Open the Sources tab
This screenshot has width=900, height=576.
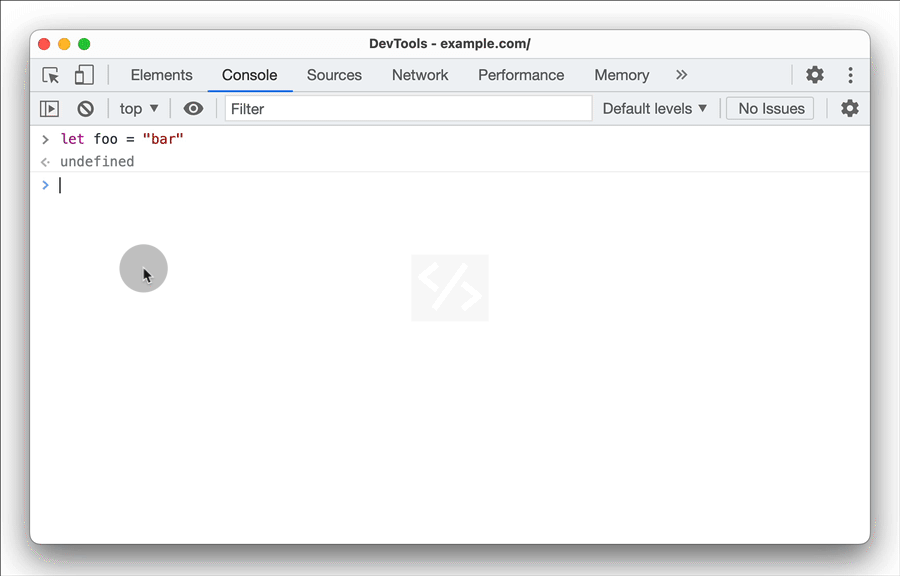coord(334,75)
